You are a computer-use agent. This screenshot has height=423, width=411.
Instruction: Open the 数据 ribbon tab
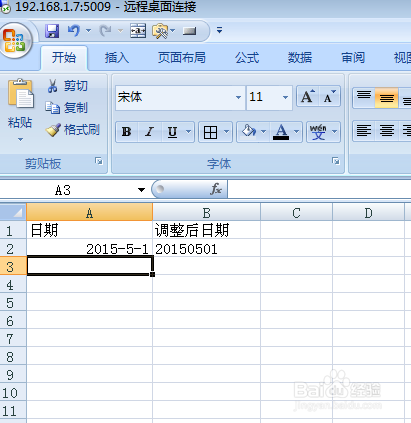[x=300, y=58]
